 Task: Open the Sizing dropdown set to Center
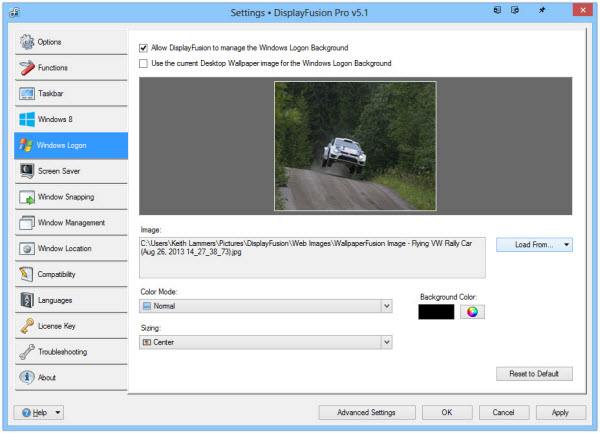[266, 342]
